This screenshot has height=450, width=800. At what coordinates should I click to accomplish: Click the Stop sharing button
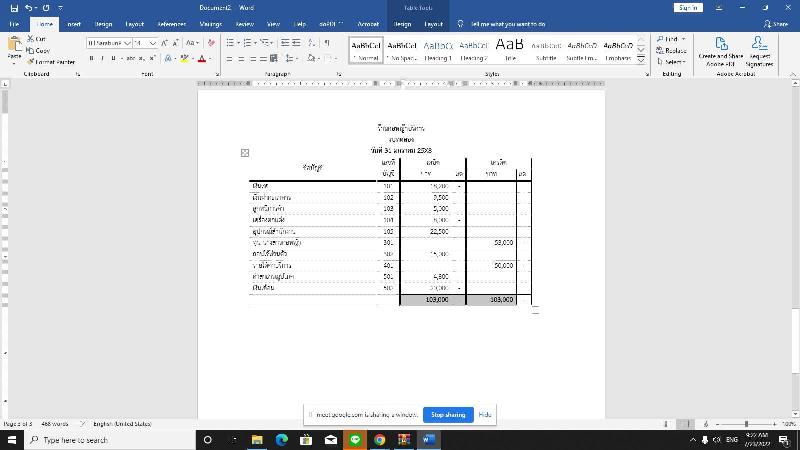point(447,414)
